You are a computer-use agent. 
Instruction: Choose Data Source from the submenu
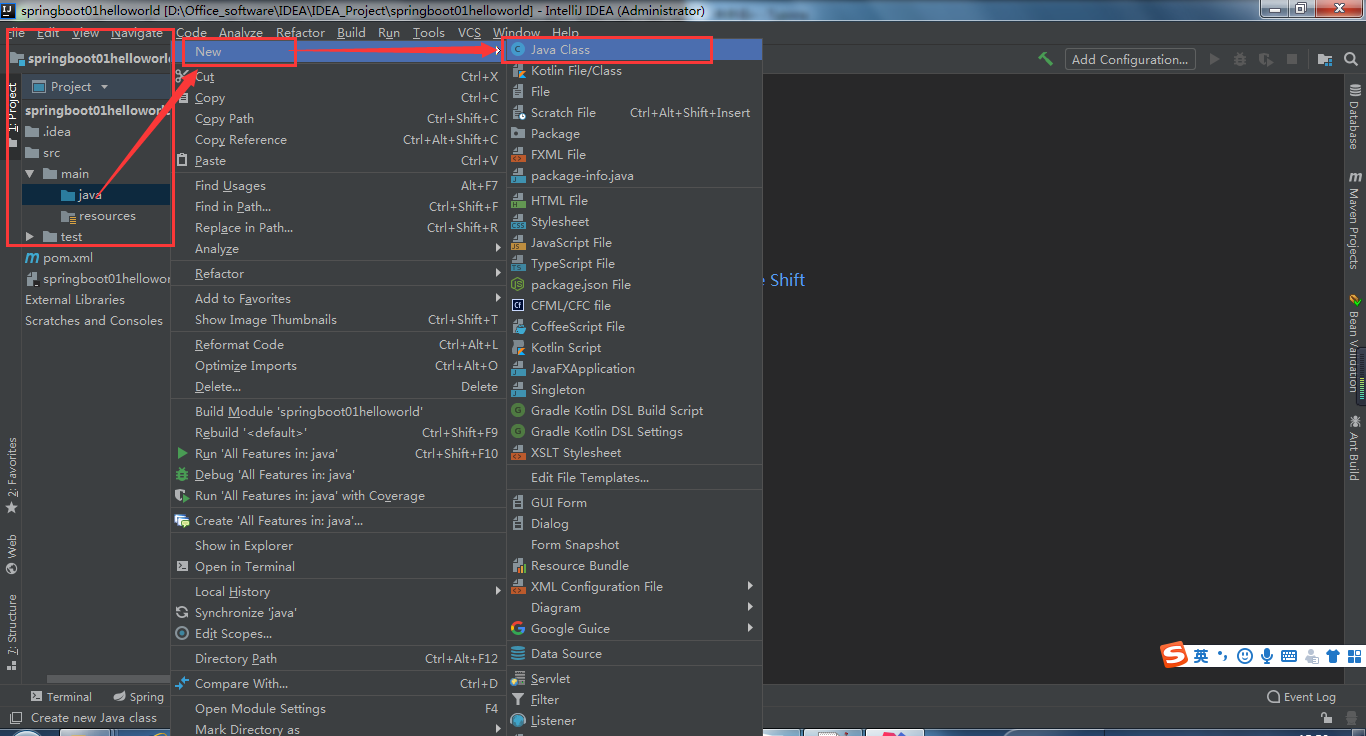(x=634, y=654)
